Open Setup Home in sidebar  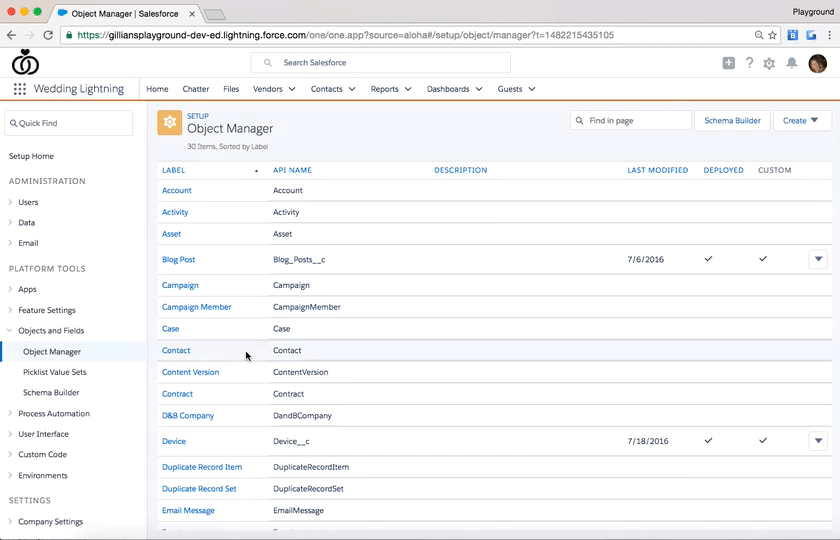(x=31, y=156)
